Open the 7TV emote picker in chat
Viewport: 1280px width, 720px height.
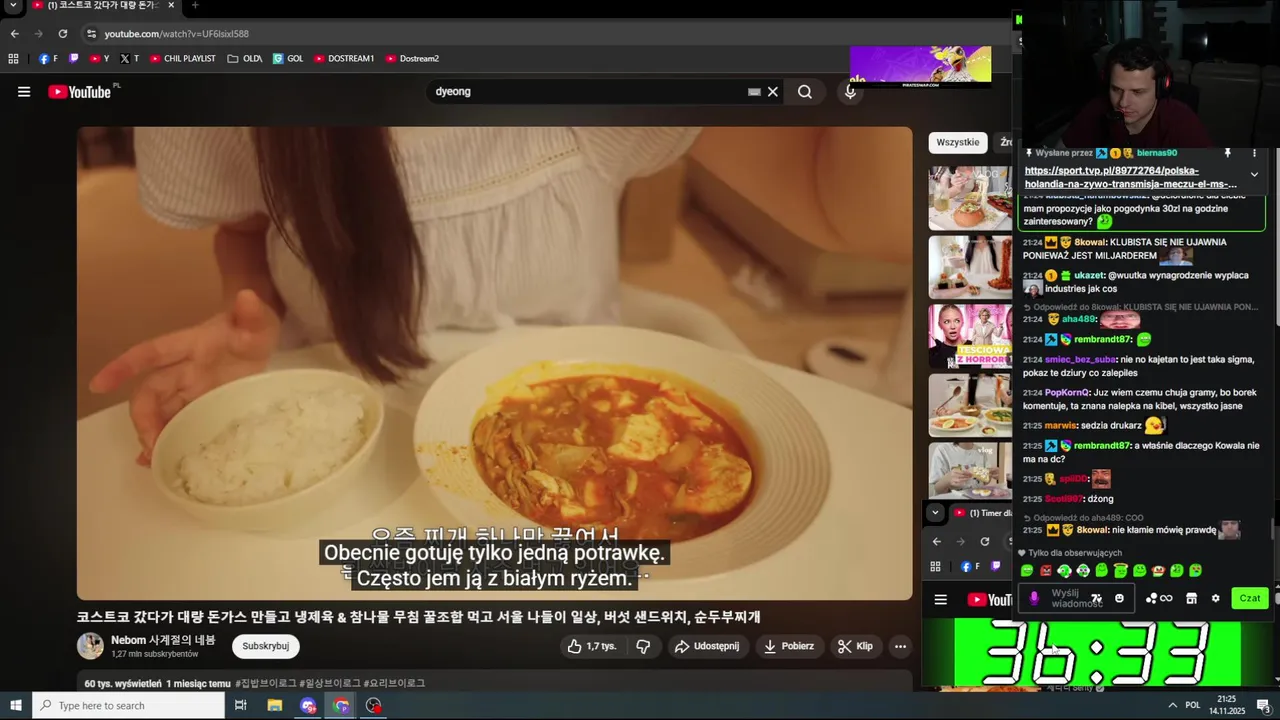coord(1096,598)
